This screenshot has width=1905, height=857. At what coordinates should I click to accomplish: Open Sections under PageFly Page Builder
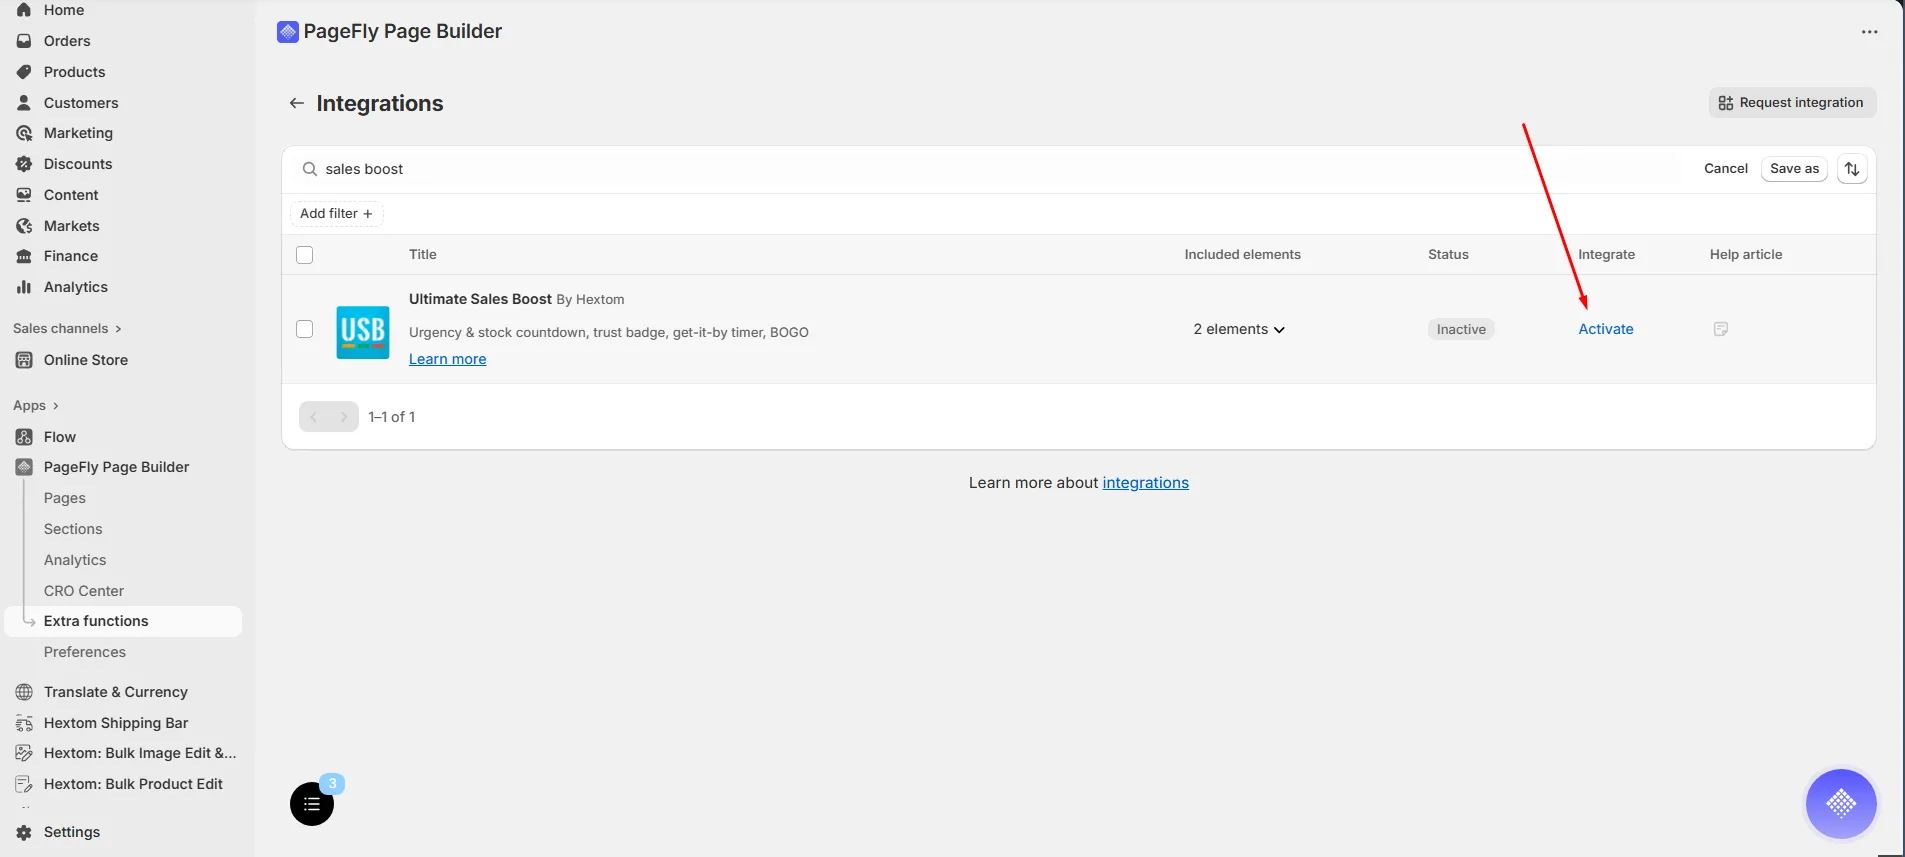[x=73, y=529]
